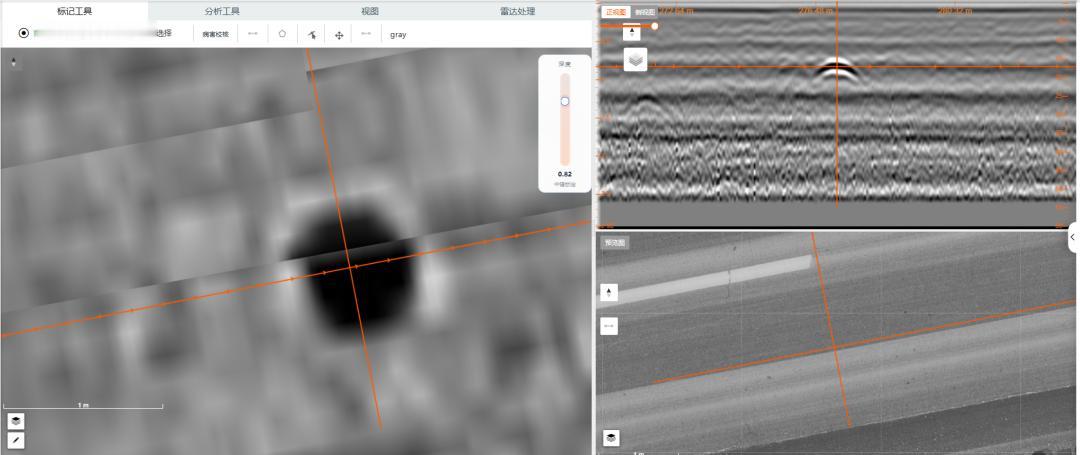Open the layers button in the radar panel
This screenshot has width=1080, height=455.
tap(635, 60)
